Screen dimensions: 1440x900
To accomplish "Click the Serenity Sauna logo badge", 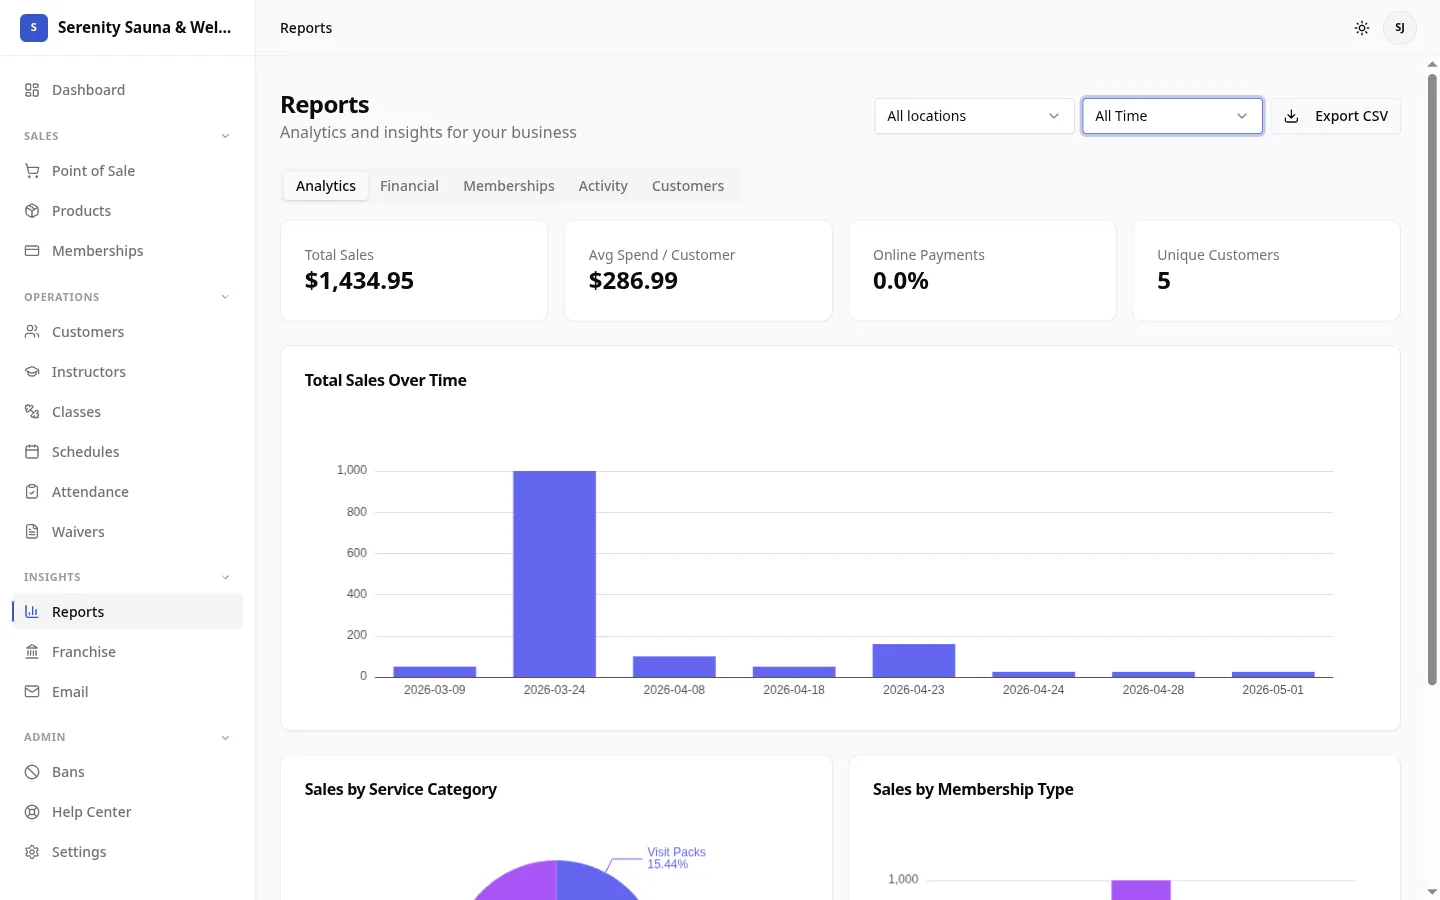I will click(34, 28).
